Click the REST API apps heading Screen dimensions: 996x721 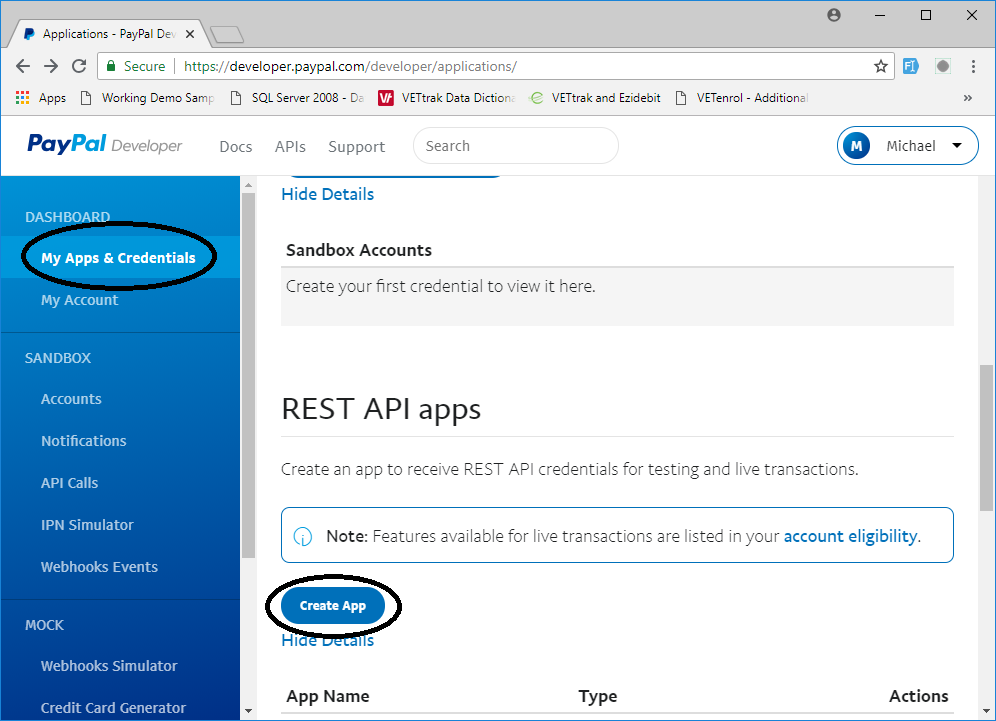381,409
